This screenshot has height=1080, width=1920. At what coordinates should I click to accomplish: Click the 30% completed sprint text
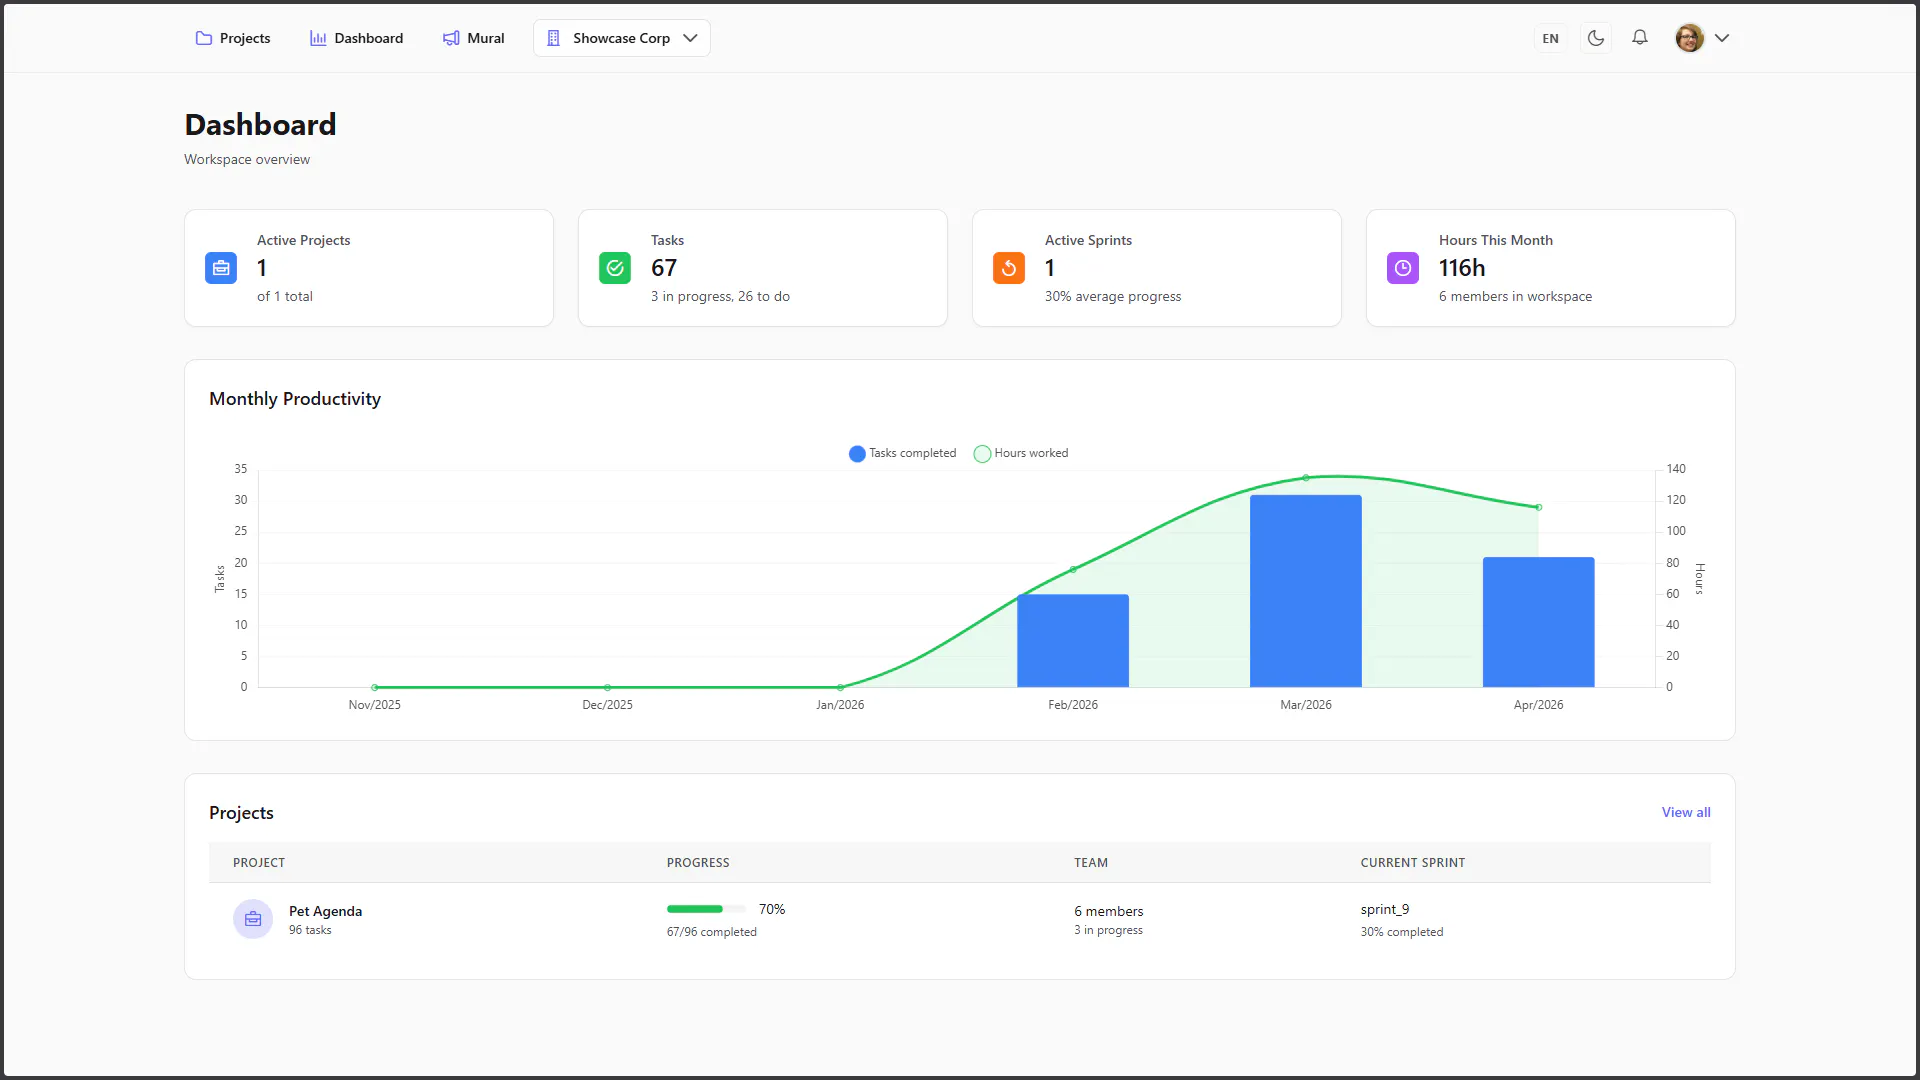tap(1401, 932)
